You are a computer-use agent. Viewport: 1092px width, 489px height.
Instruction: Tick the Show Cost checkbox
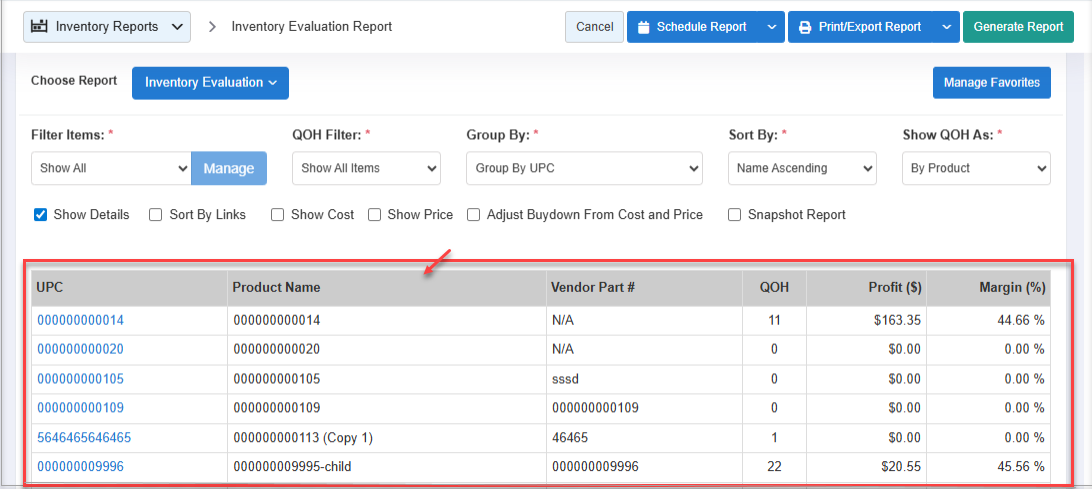pyautogui.click(x=278, y=215)
